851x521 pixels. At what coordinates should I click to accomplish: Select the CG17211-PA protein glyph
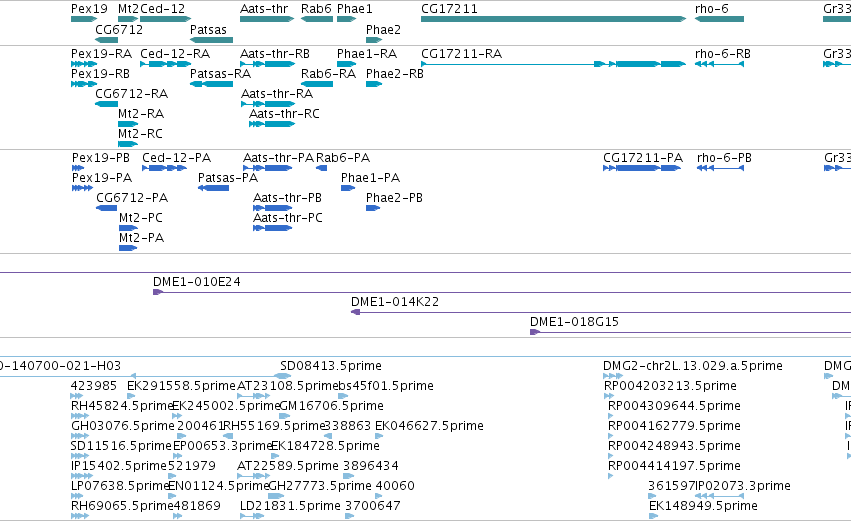(642, 168)
